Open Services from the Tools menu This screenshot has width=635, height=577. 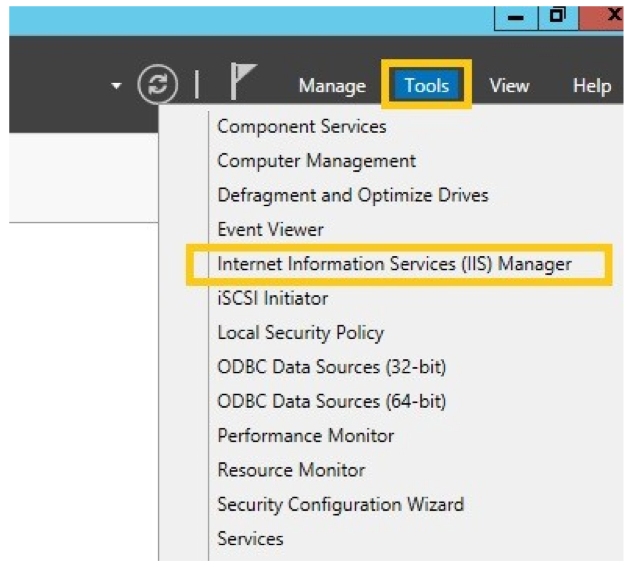(x=250, y=538)
